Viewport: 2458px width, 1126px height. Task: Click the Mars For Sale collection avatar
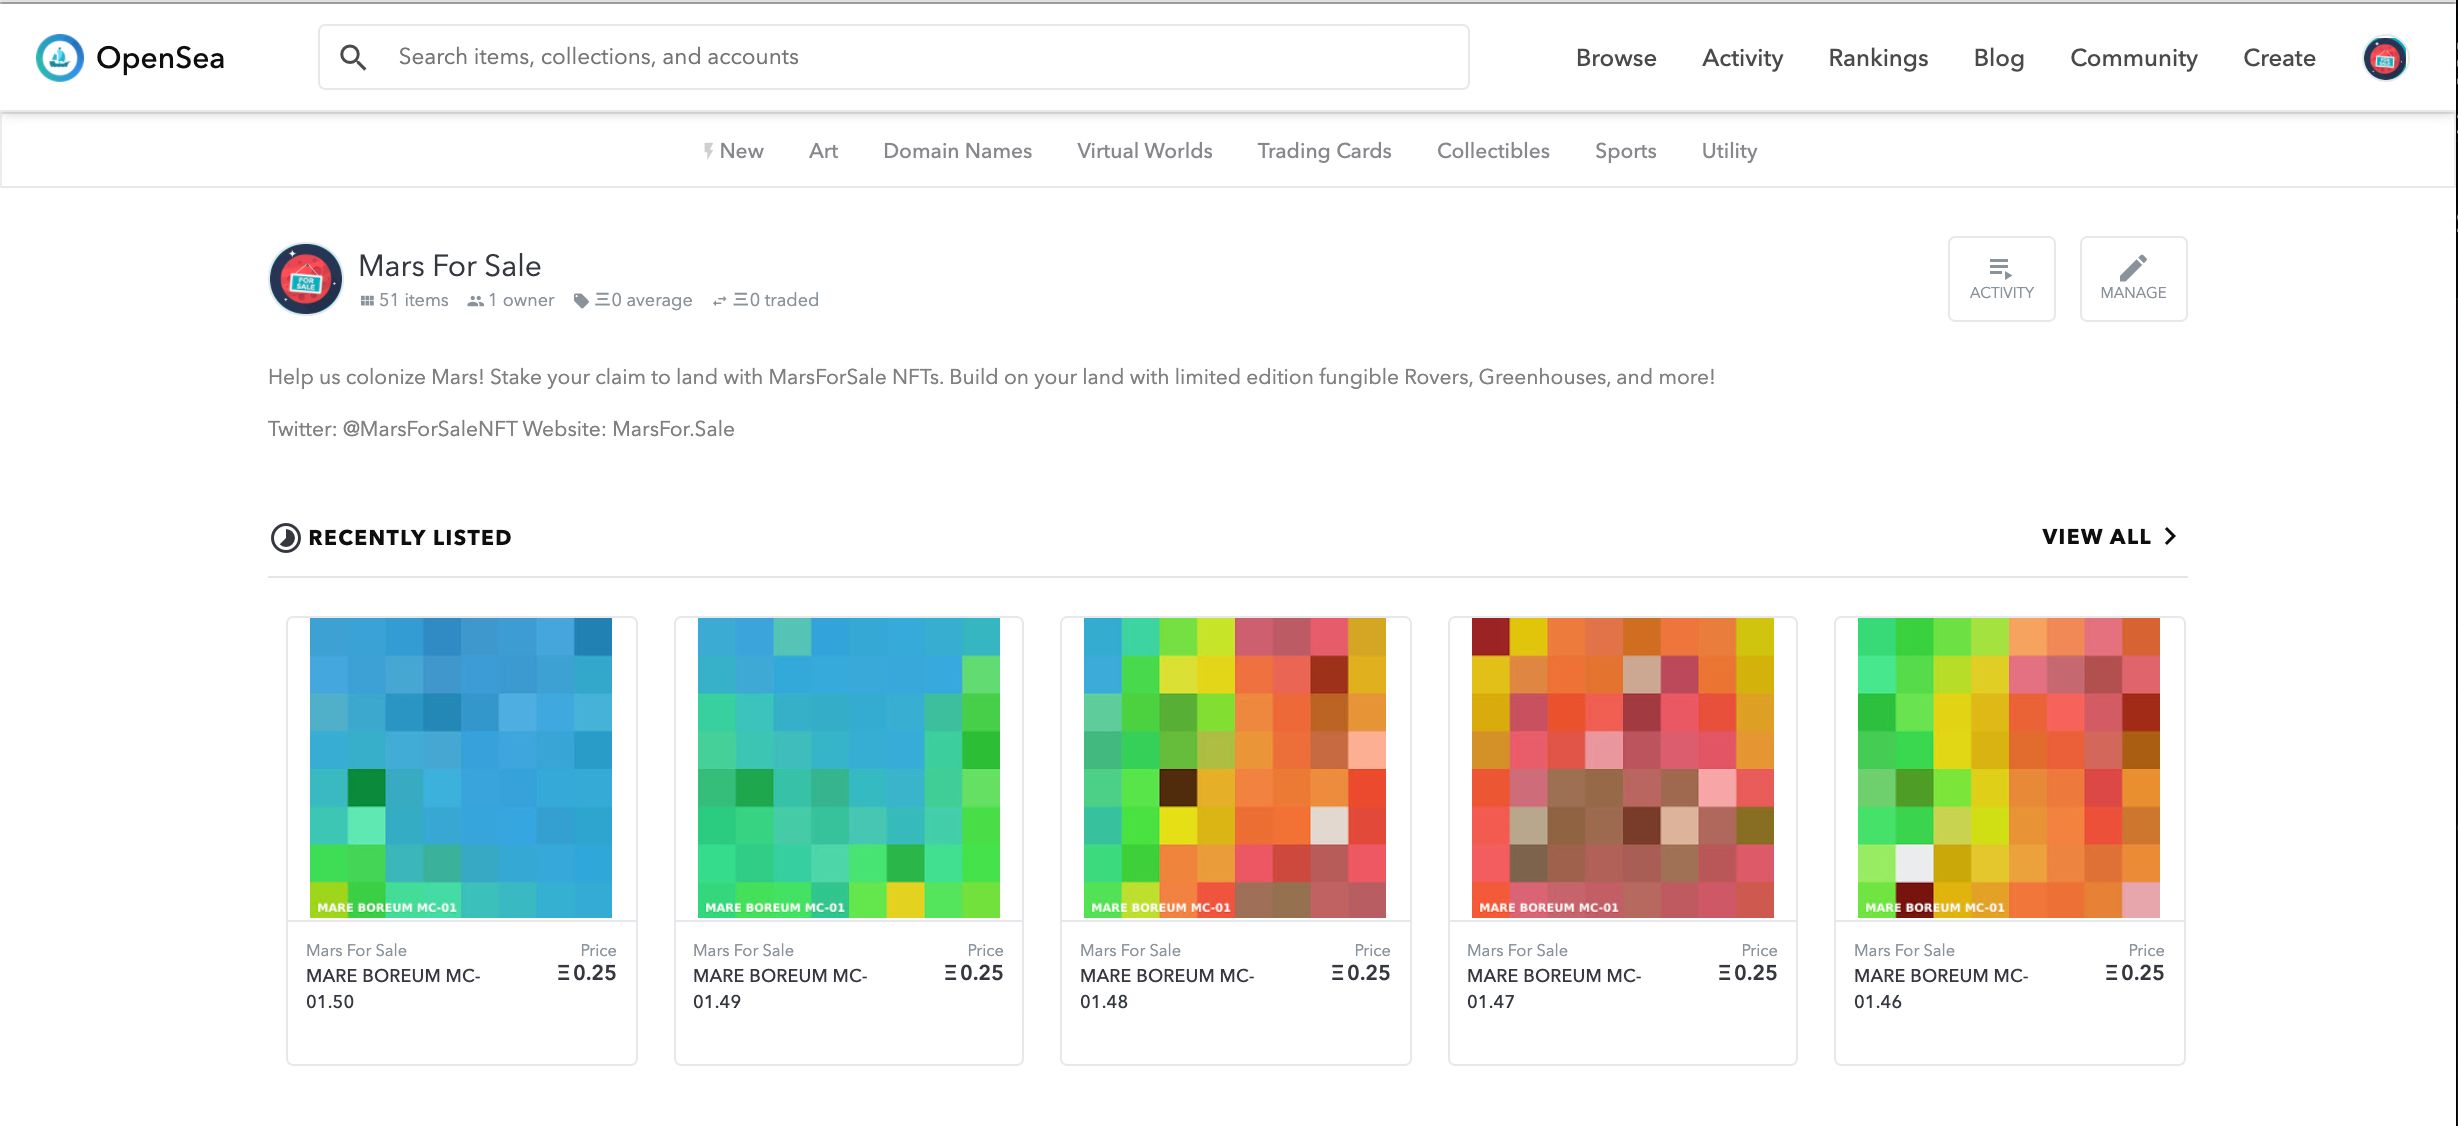point(306,279)
